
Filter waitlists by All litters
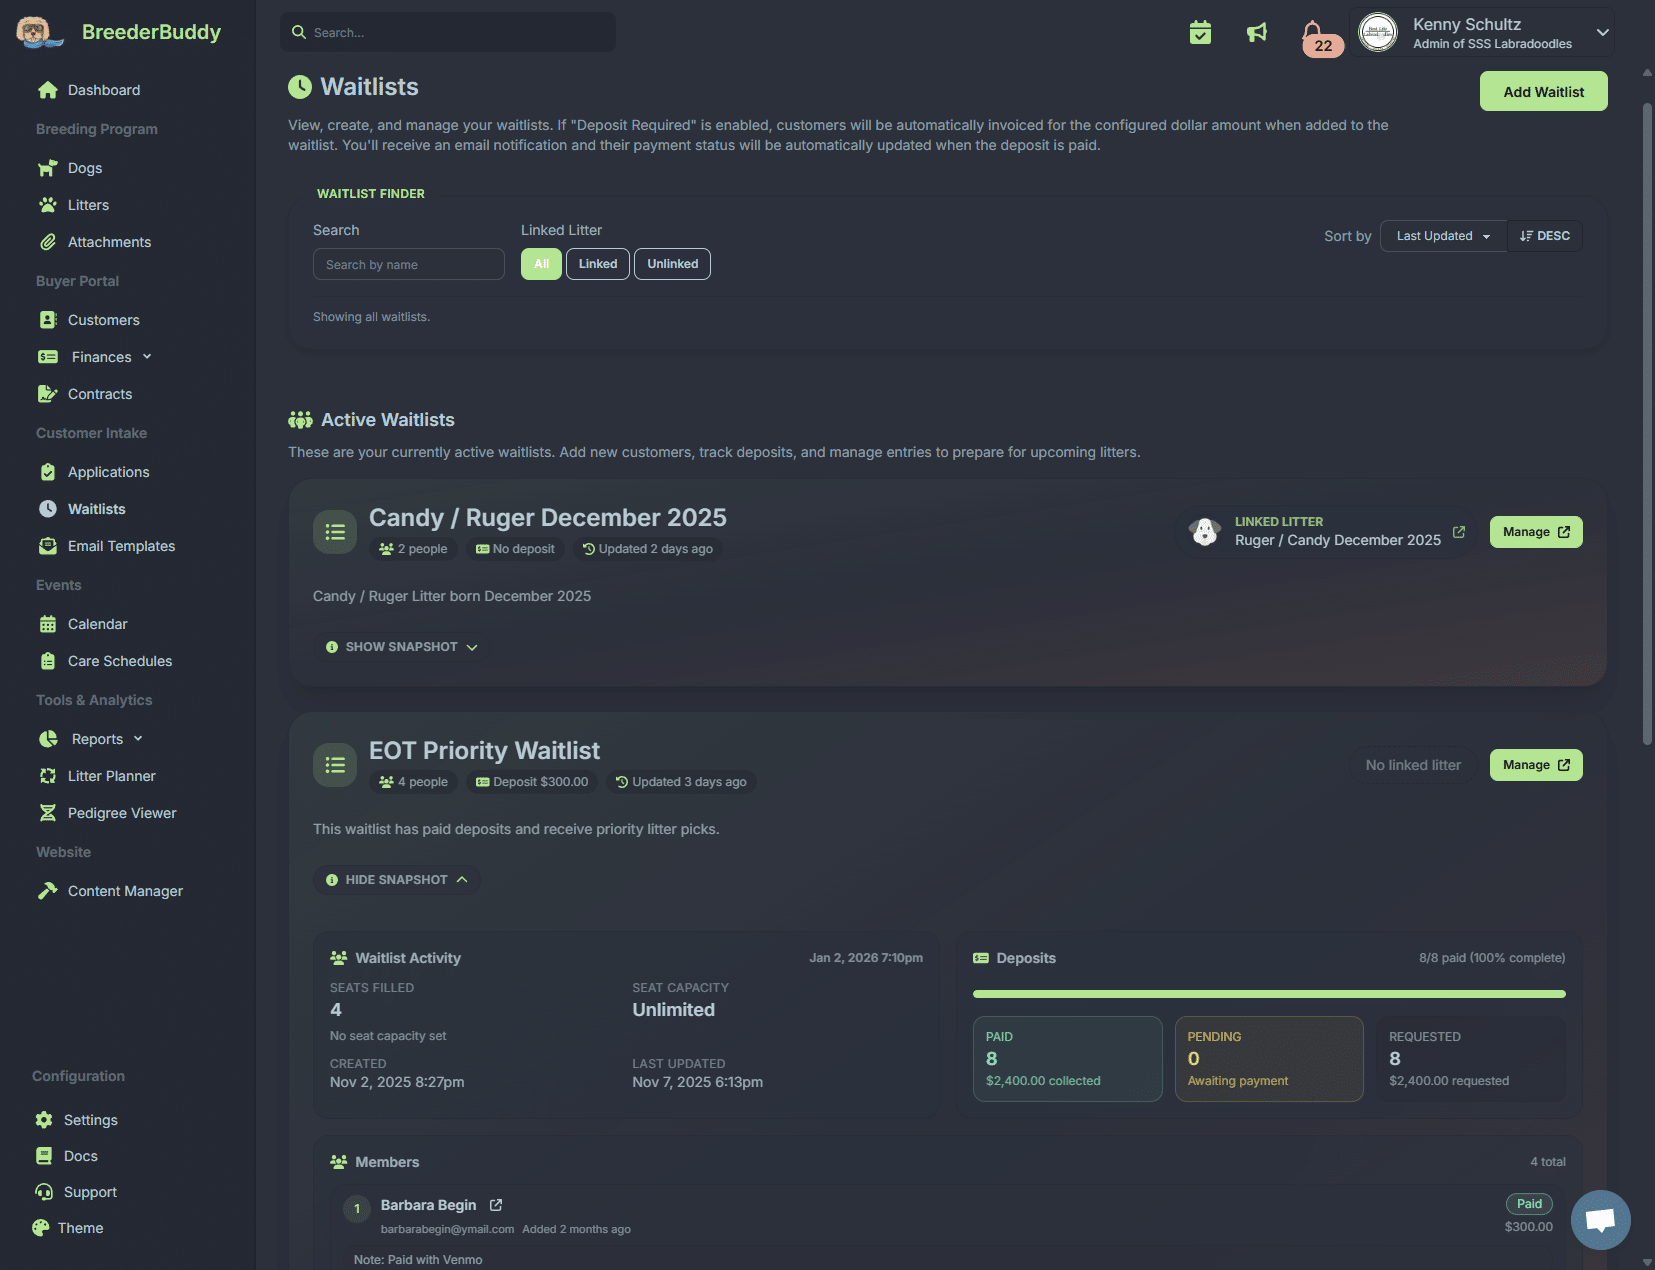pos(541,264)
